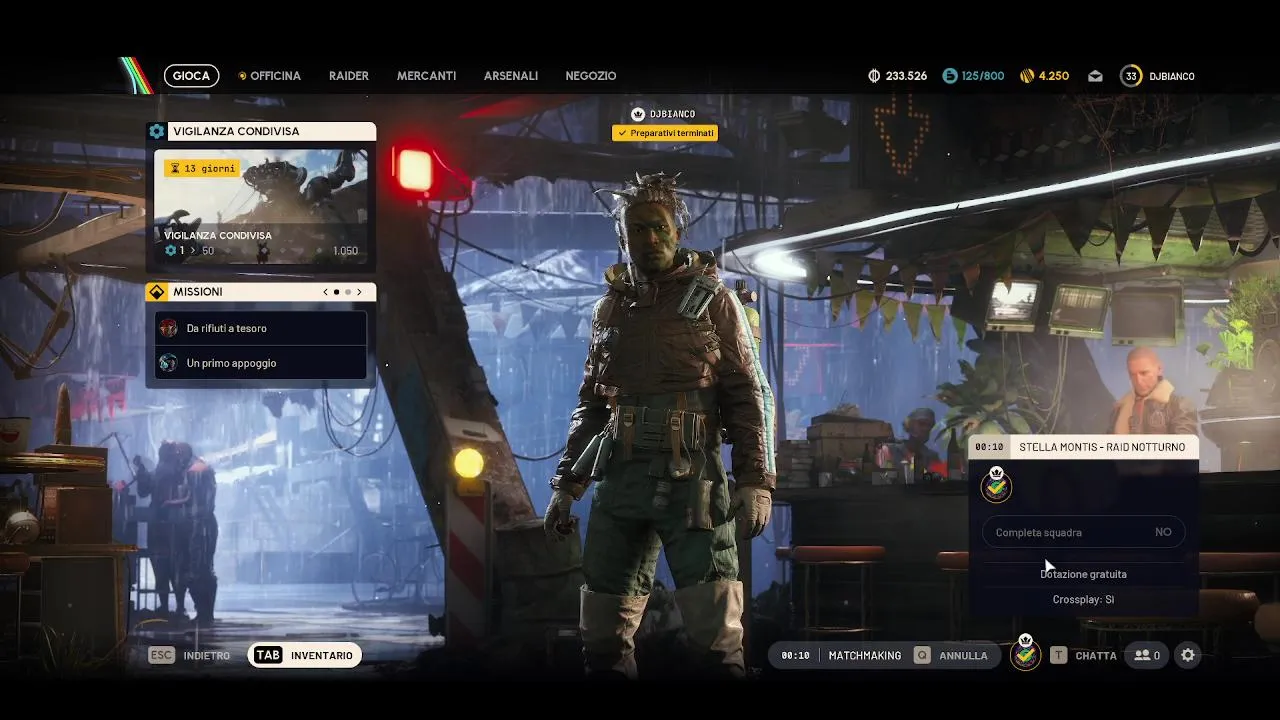
Task: Open the friends list icon
Action: point(1146,655)
